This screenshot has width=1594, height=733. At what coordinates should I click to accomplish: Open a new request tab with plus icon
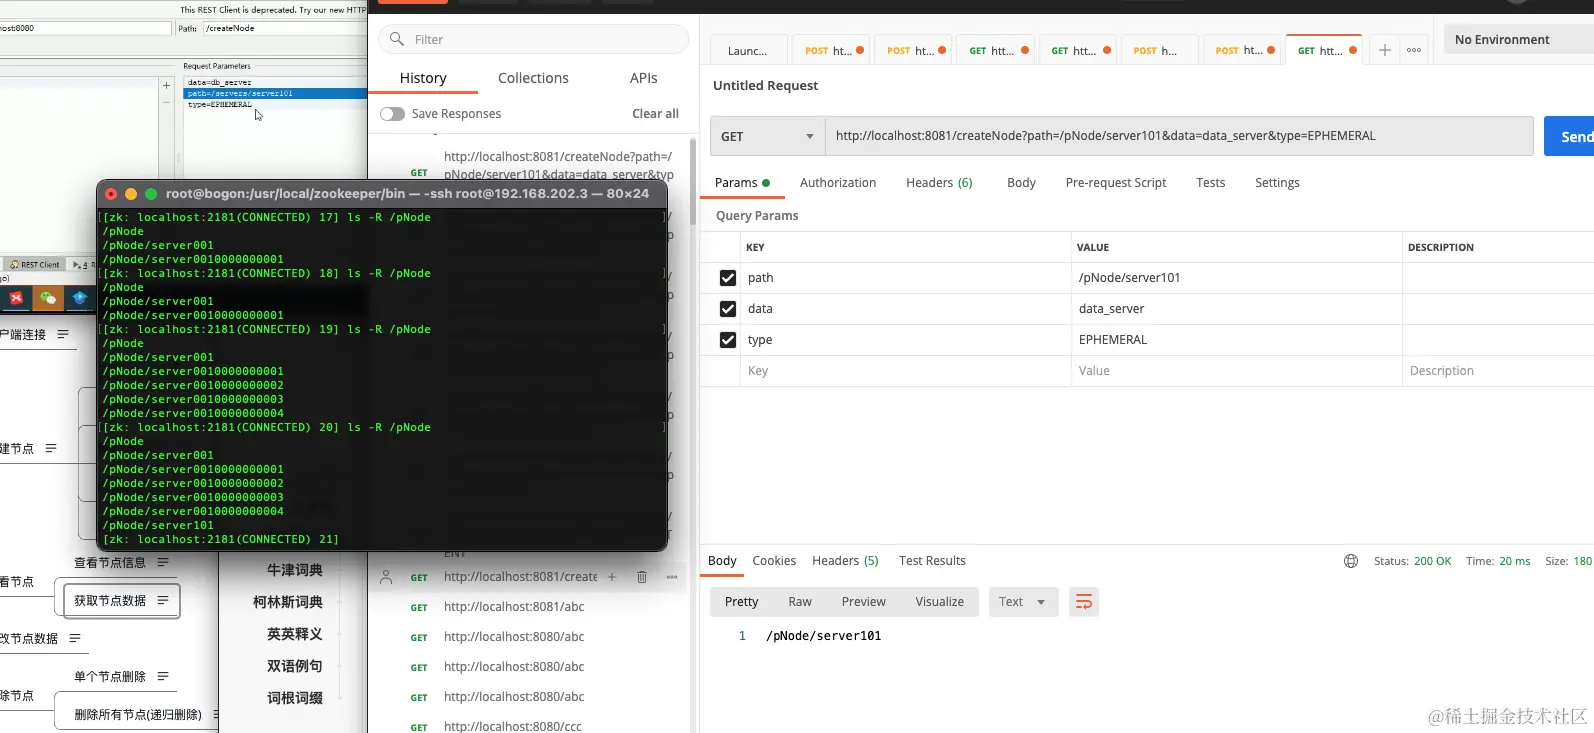[x=1384, y=50]
